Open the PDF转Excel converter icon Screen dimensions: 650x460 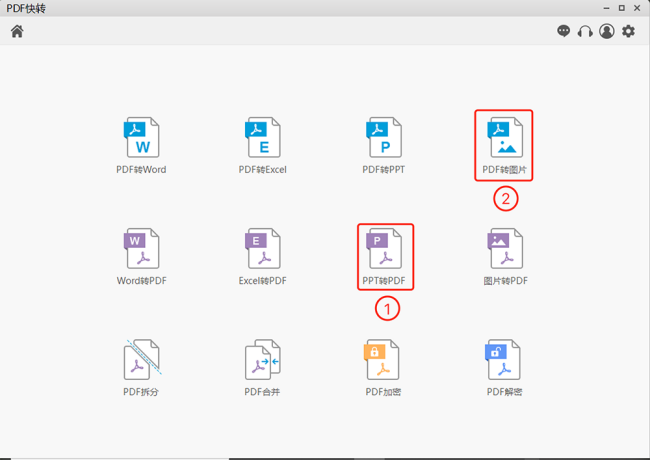click(x=263, y=138)
